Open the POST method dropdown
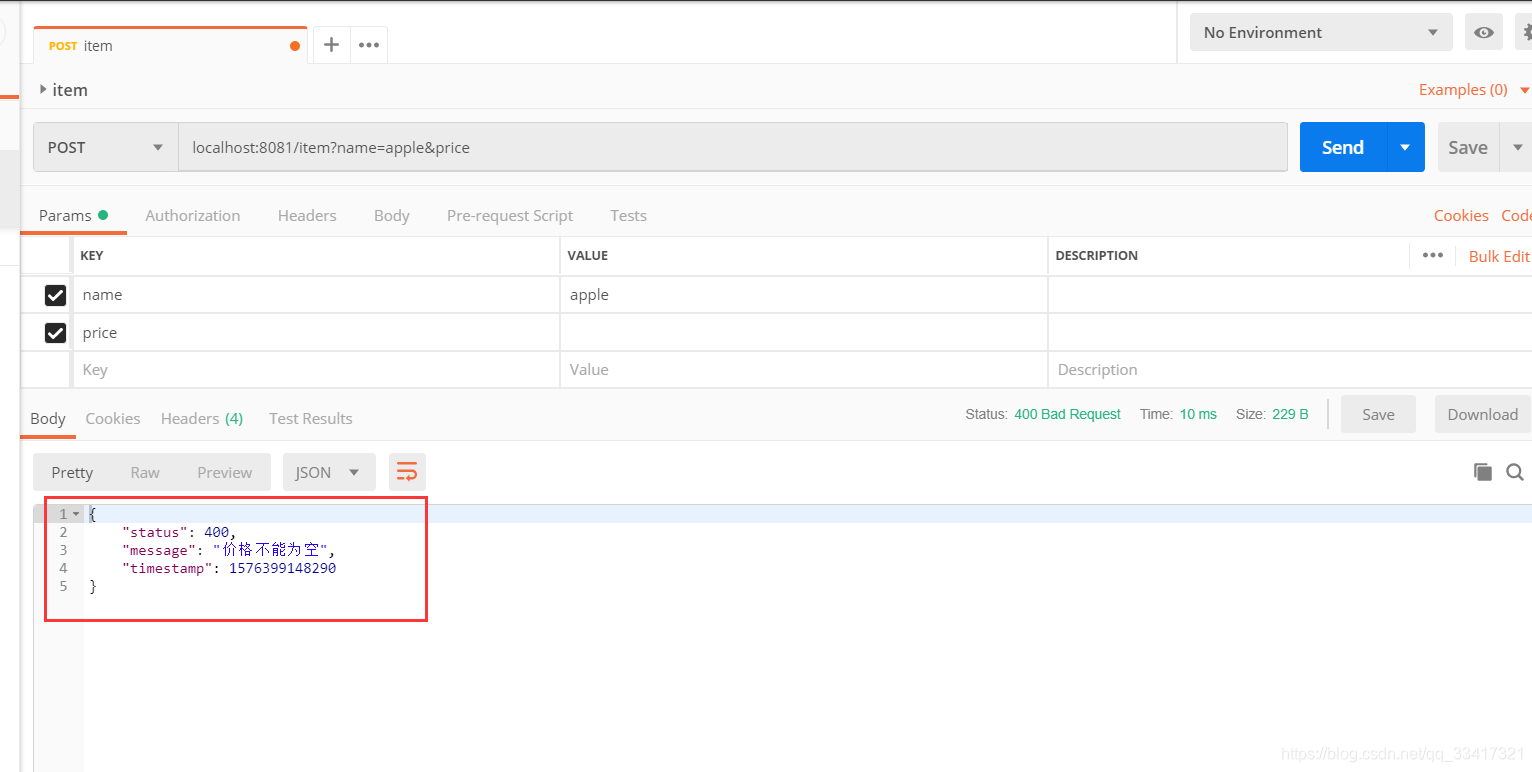The width and height of the screenshot is (1532, 772). (x=105, y=147)
